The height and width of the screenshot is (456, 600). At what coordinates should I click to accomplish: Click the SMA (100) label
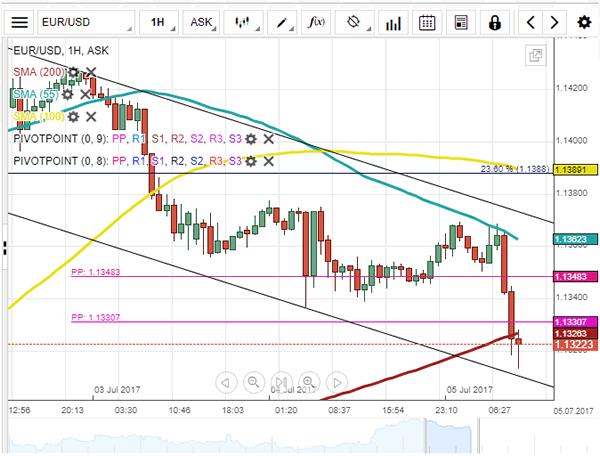(39, 116)
